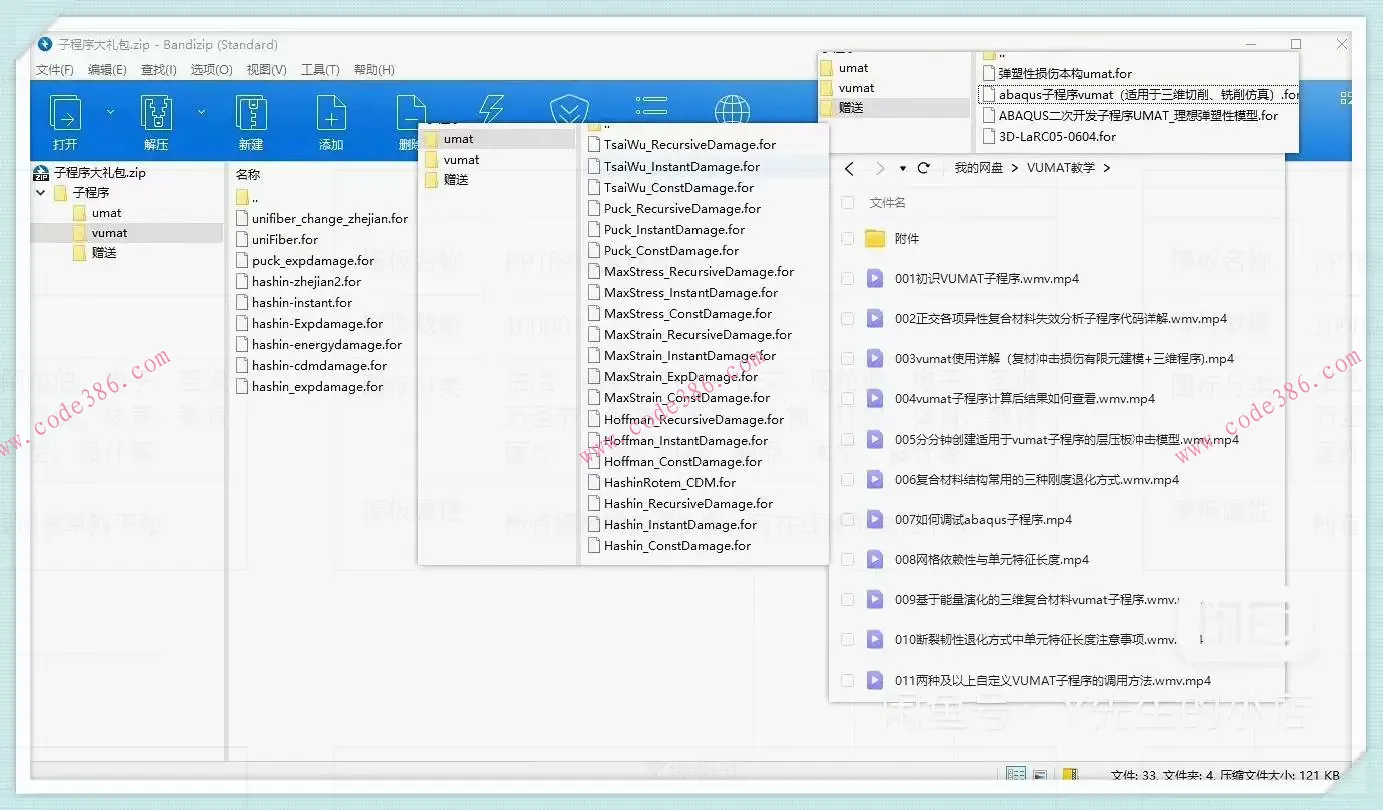This screenshot has width=1383, height=810.
Task: Expand the chevron after 我的网盘 breadcrumb
Action: click(x=1014, y=168)
